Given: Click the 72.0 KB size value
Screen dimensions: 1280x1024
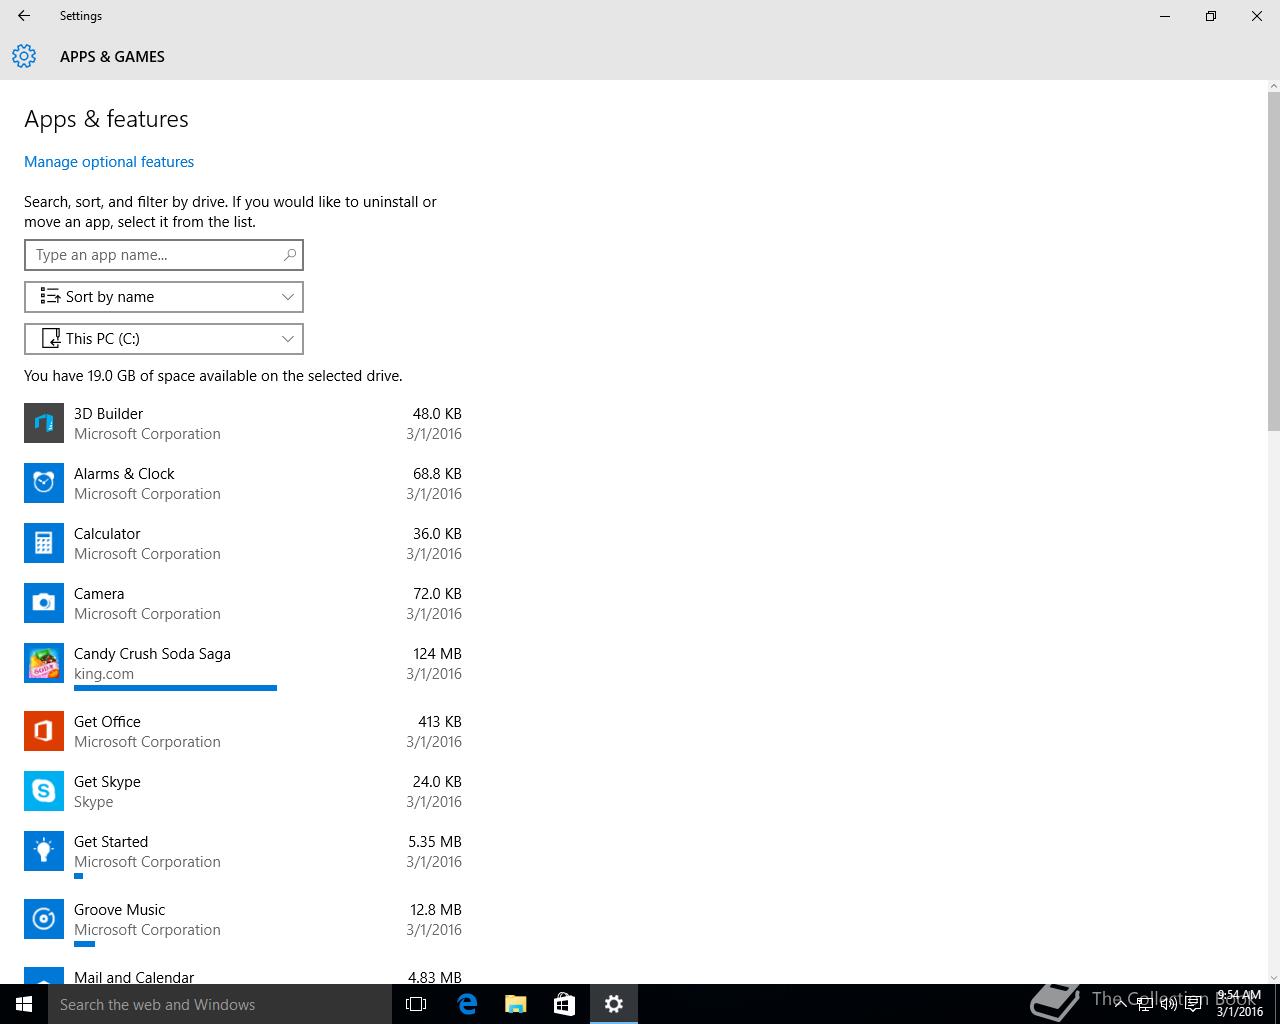Looking at the screenshot, I should [437, 593].
